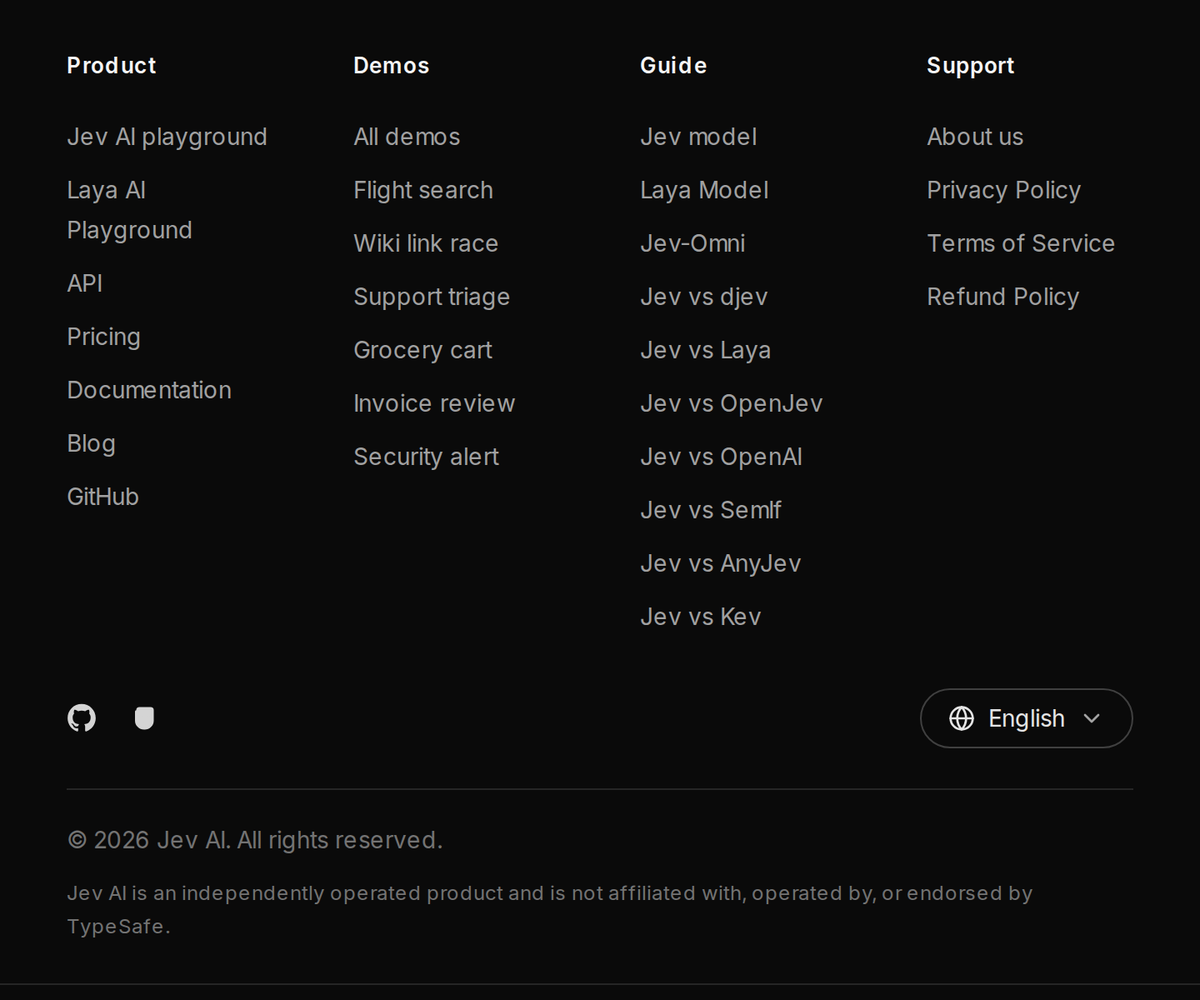
Task: View the Pricing page
Action: [x=103, y=337]
